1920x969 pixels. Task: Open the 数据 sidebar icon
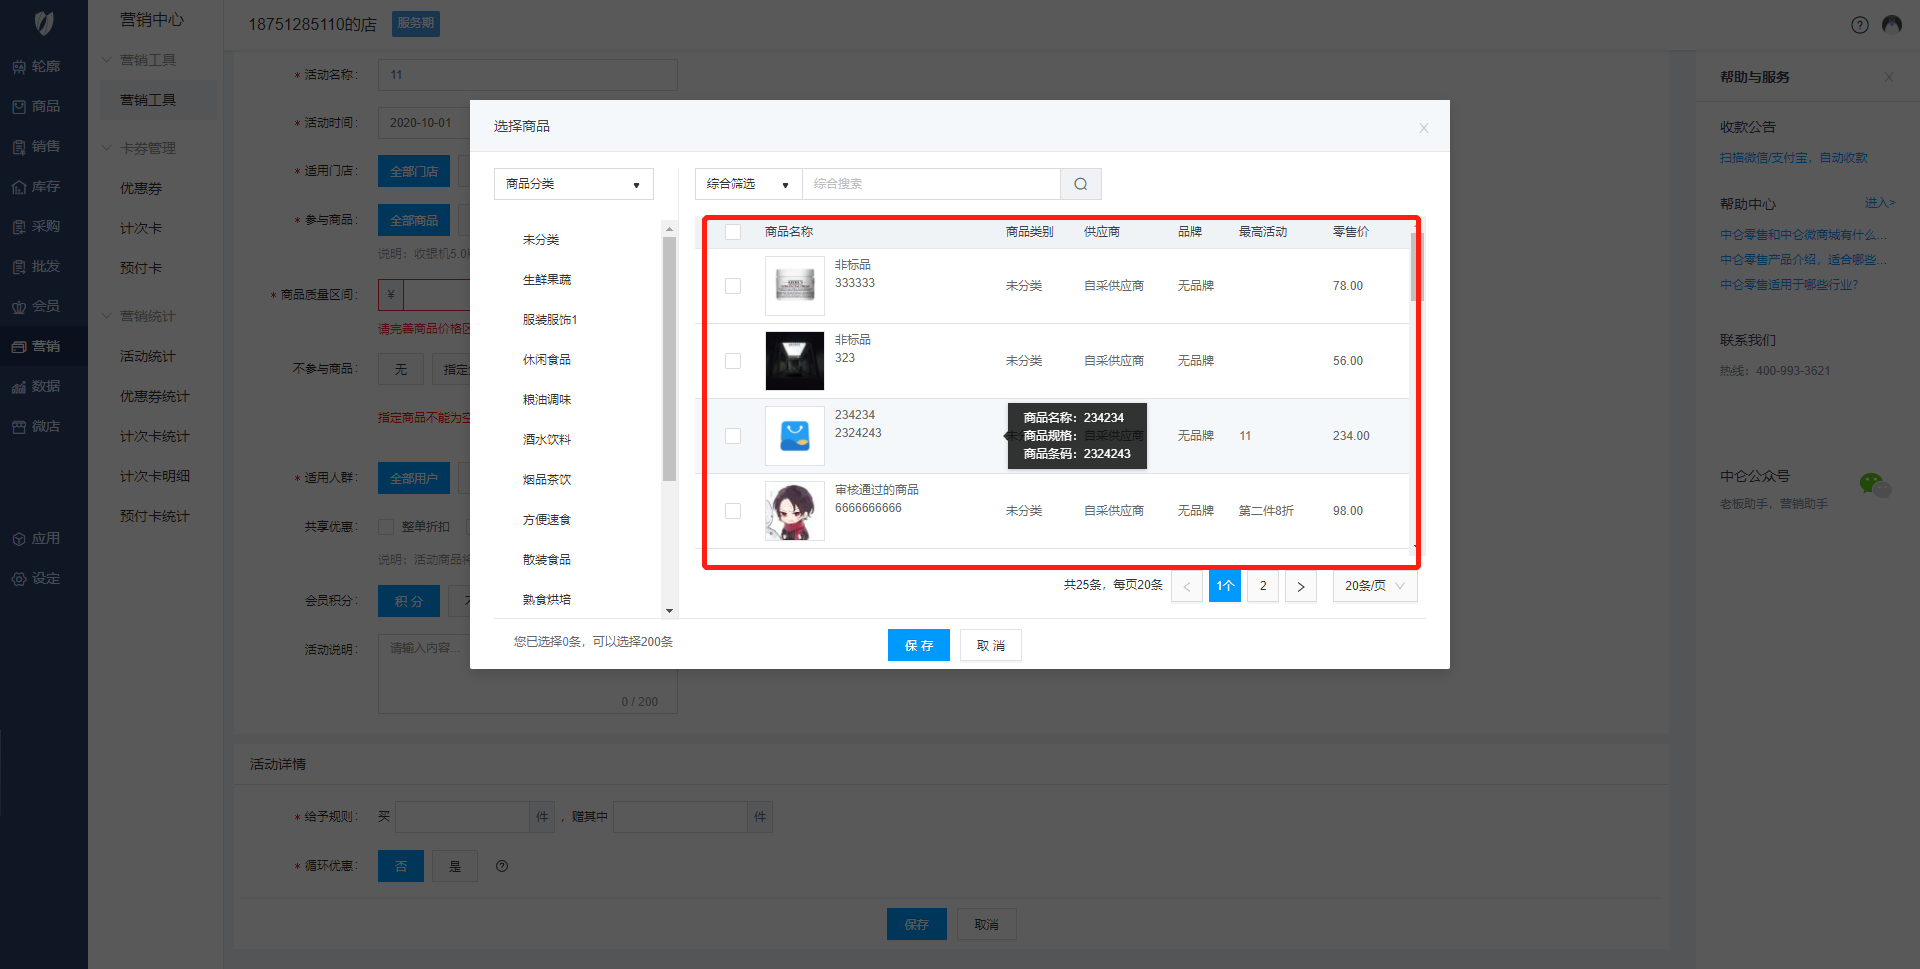pos(19,387)
